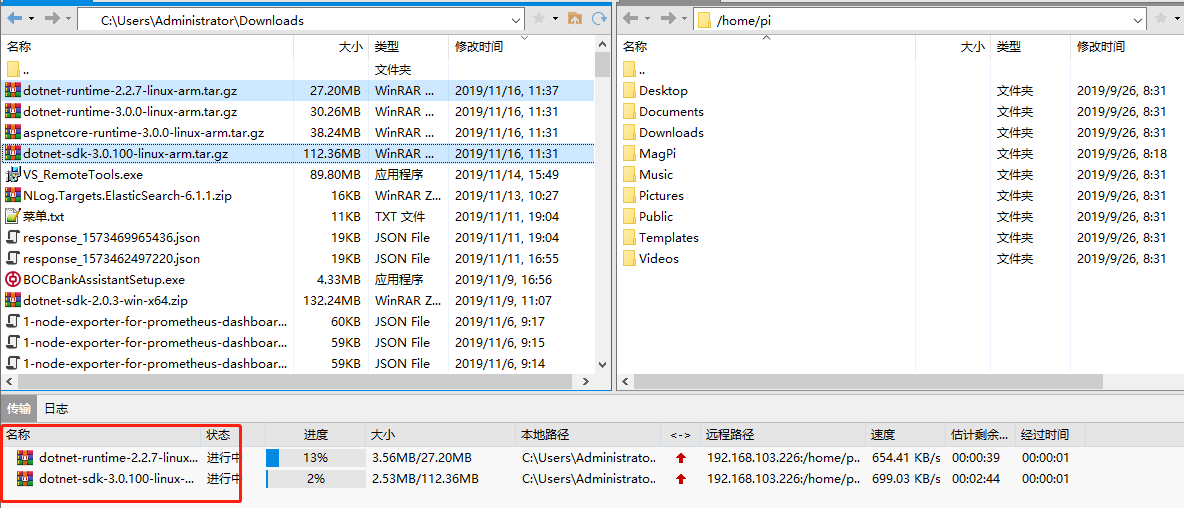Image resolution: width=1184 pixels, height=508 pixels.
Task: Go to local home folder icon
Action: [575, 19]
